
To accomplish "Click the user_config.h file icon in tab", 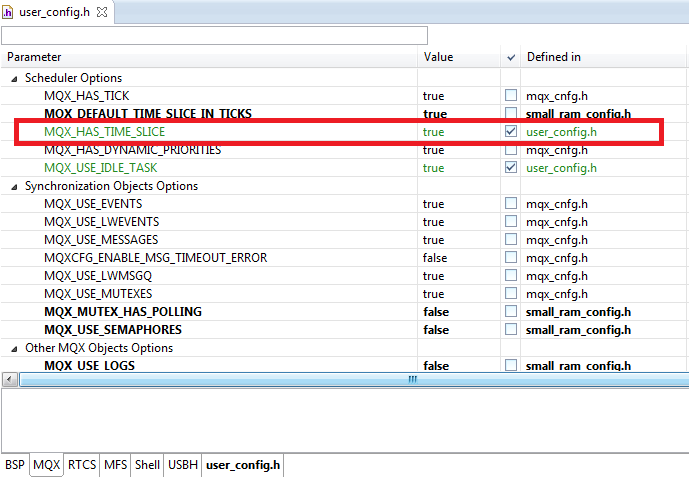I will click(x=7, y=12).
